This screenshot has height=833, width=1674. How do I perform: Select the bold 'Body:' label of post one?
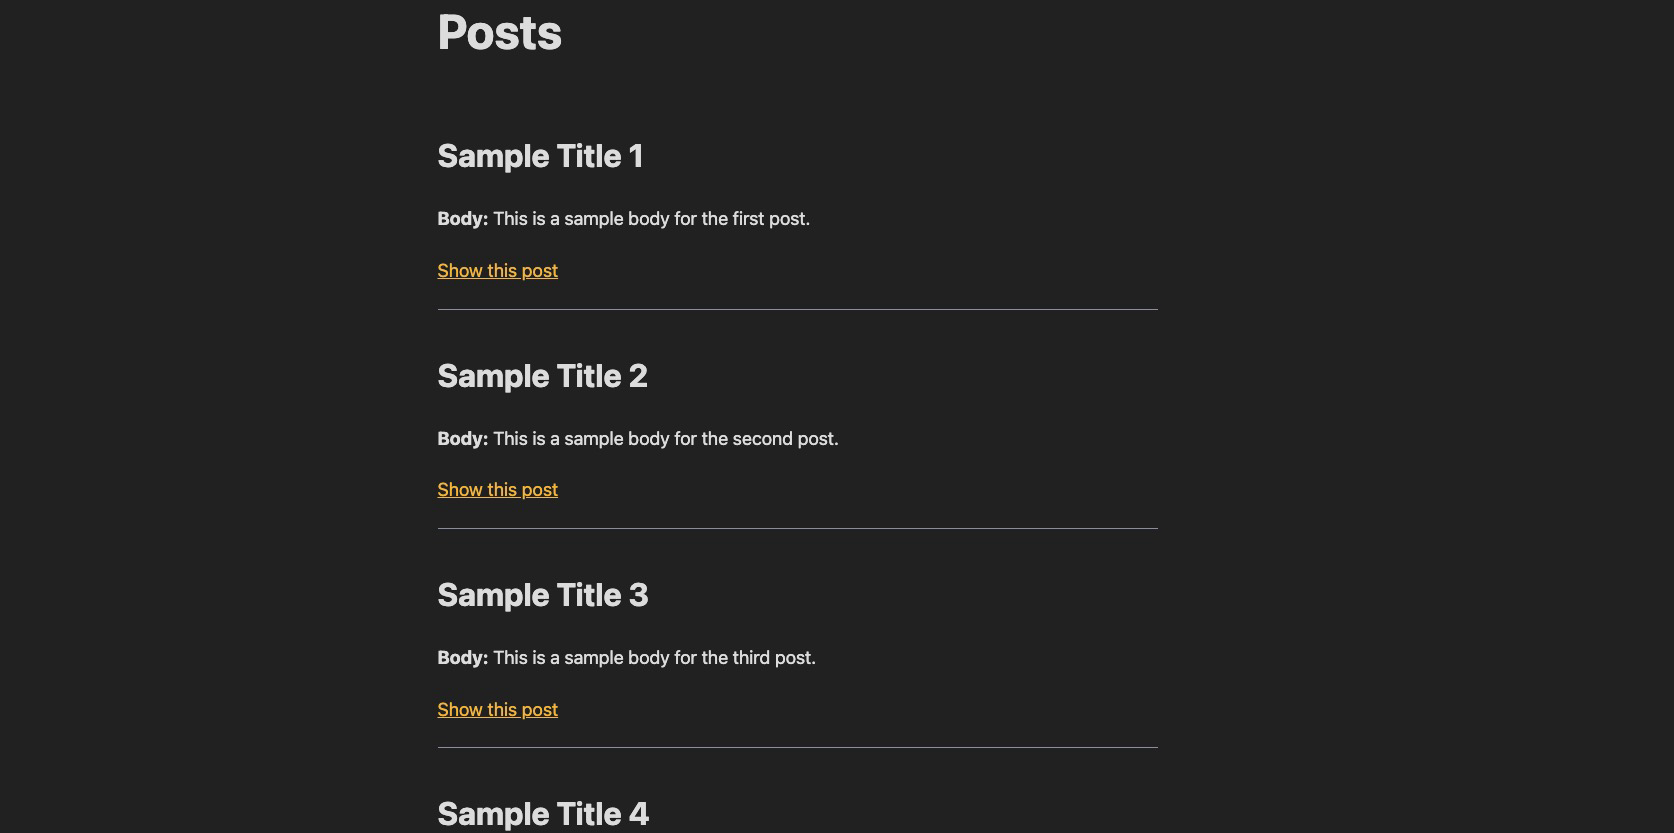462,218
